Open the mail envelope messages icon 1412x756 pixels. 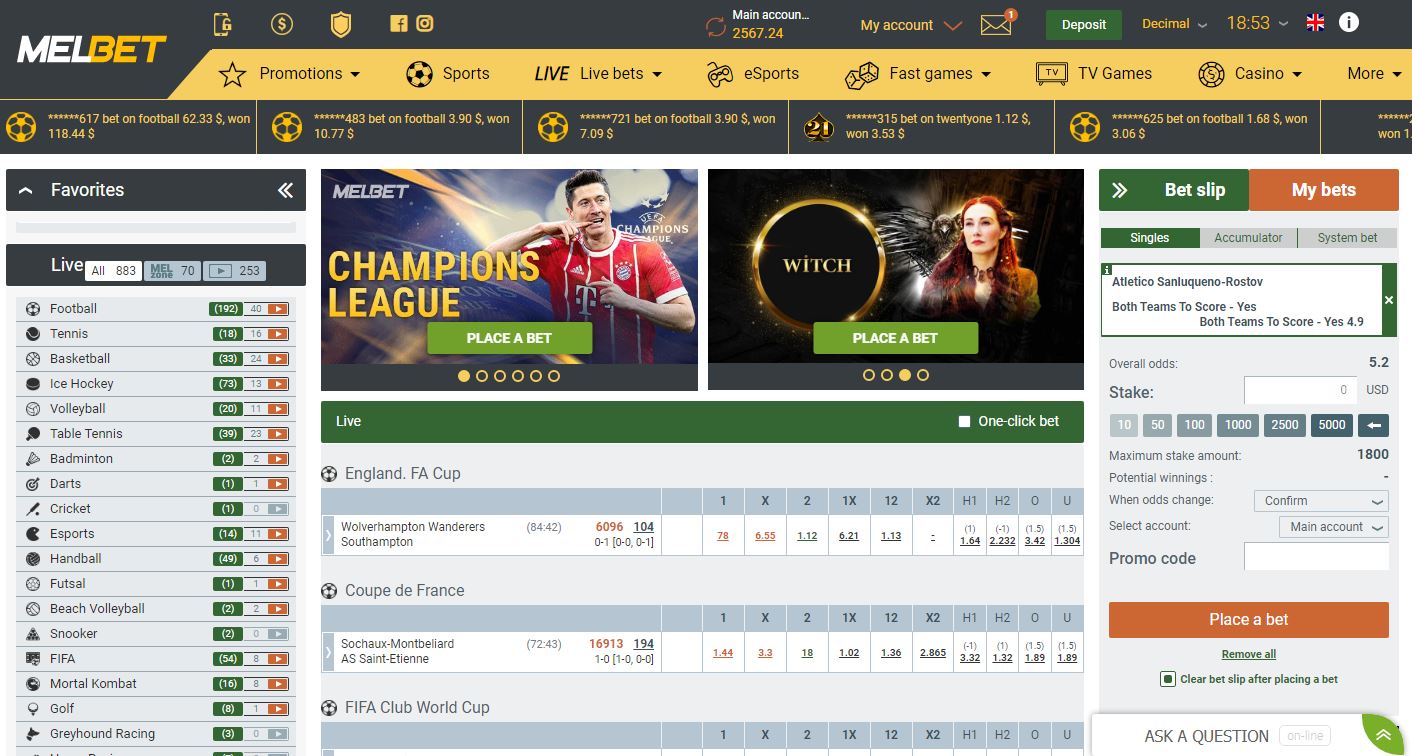click(996, 25)
